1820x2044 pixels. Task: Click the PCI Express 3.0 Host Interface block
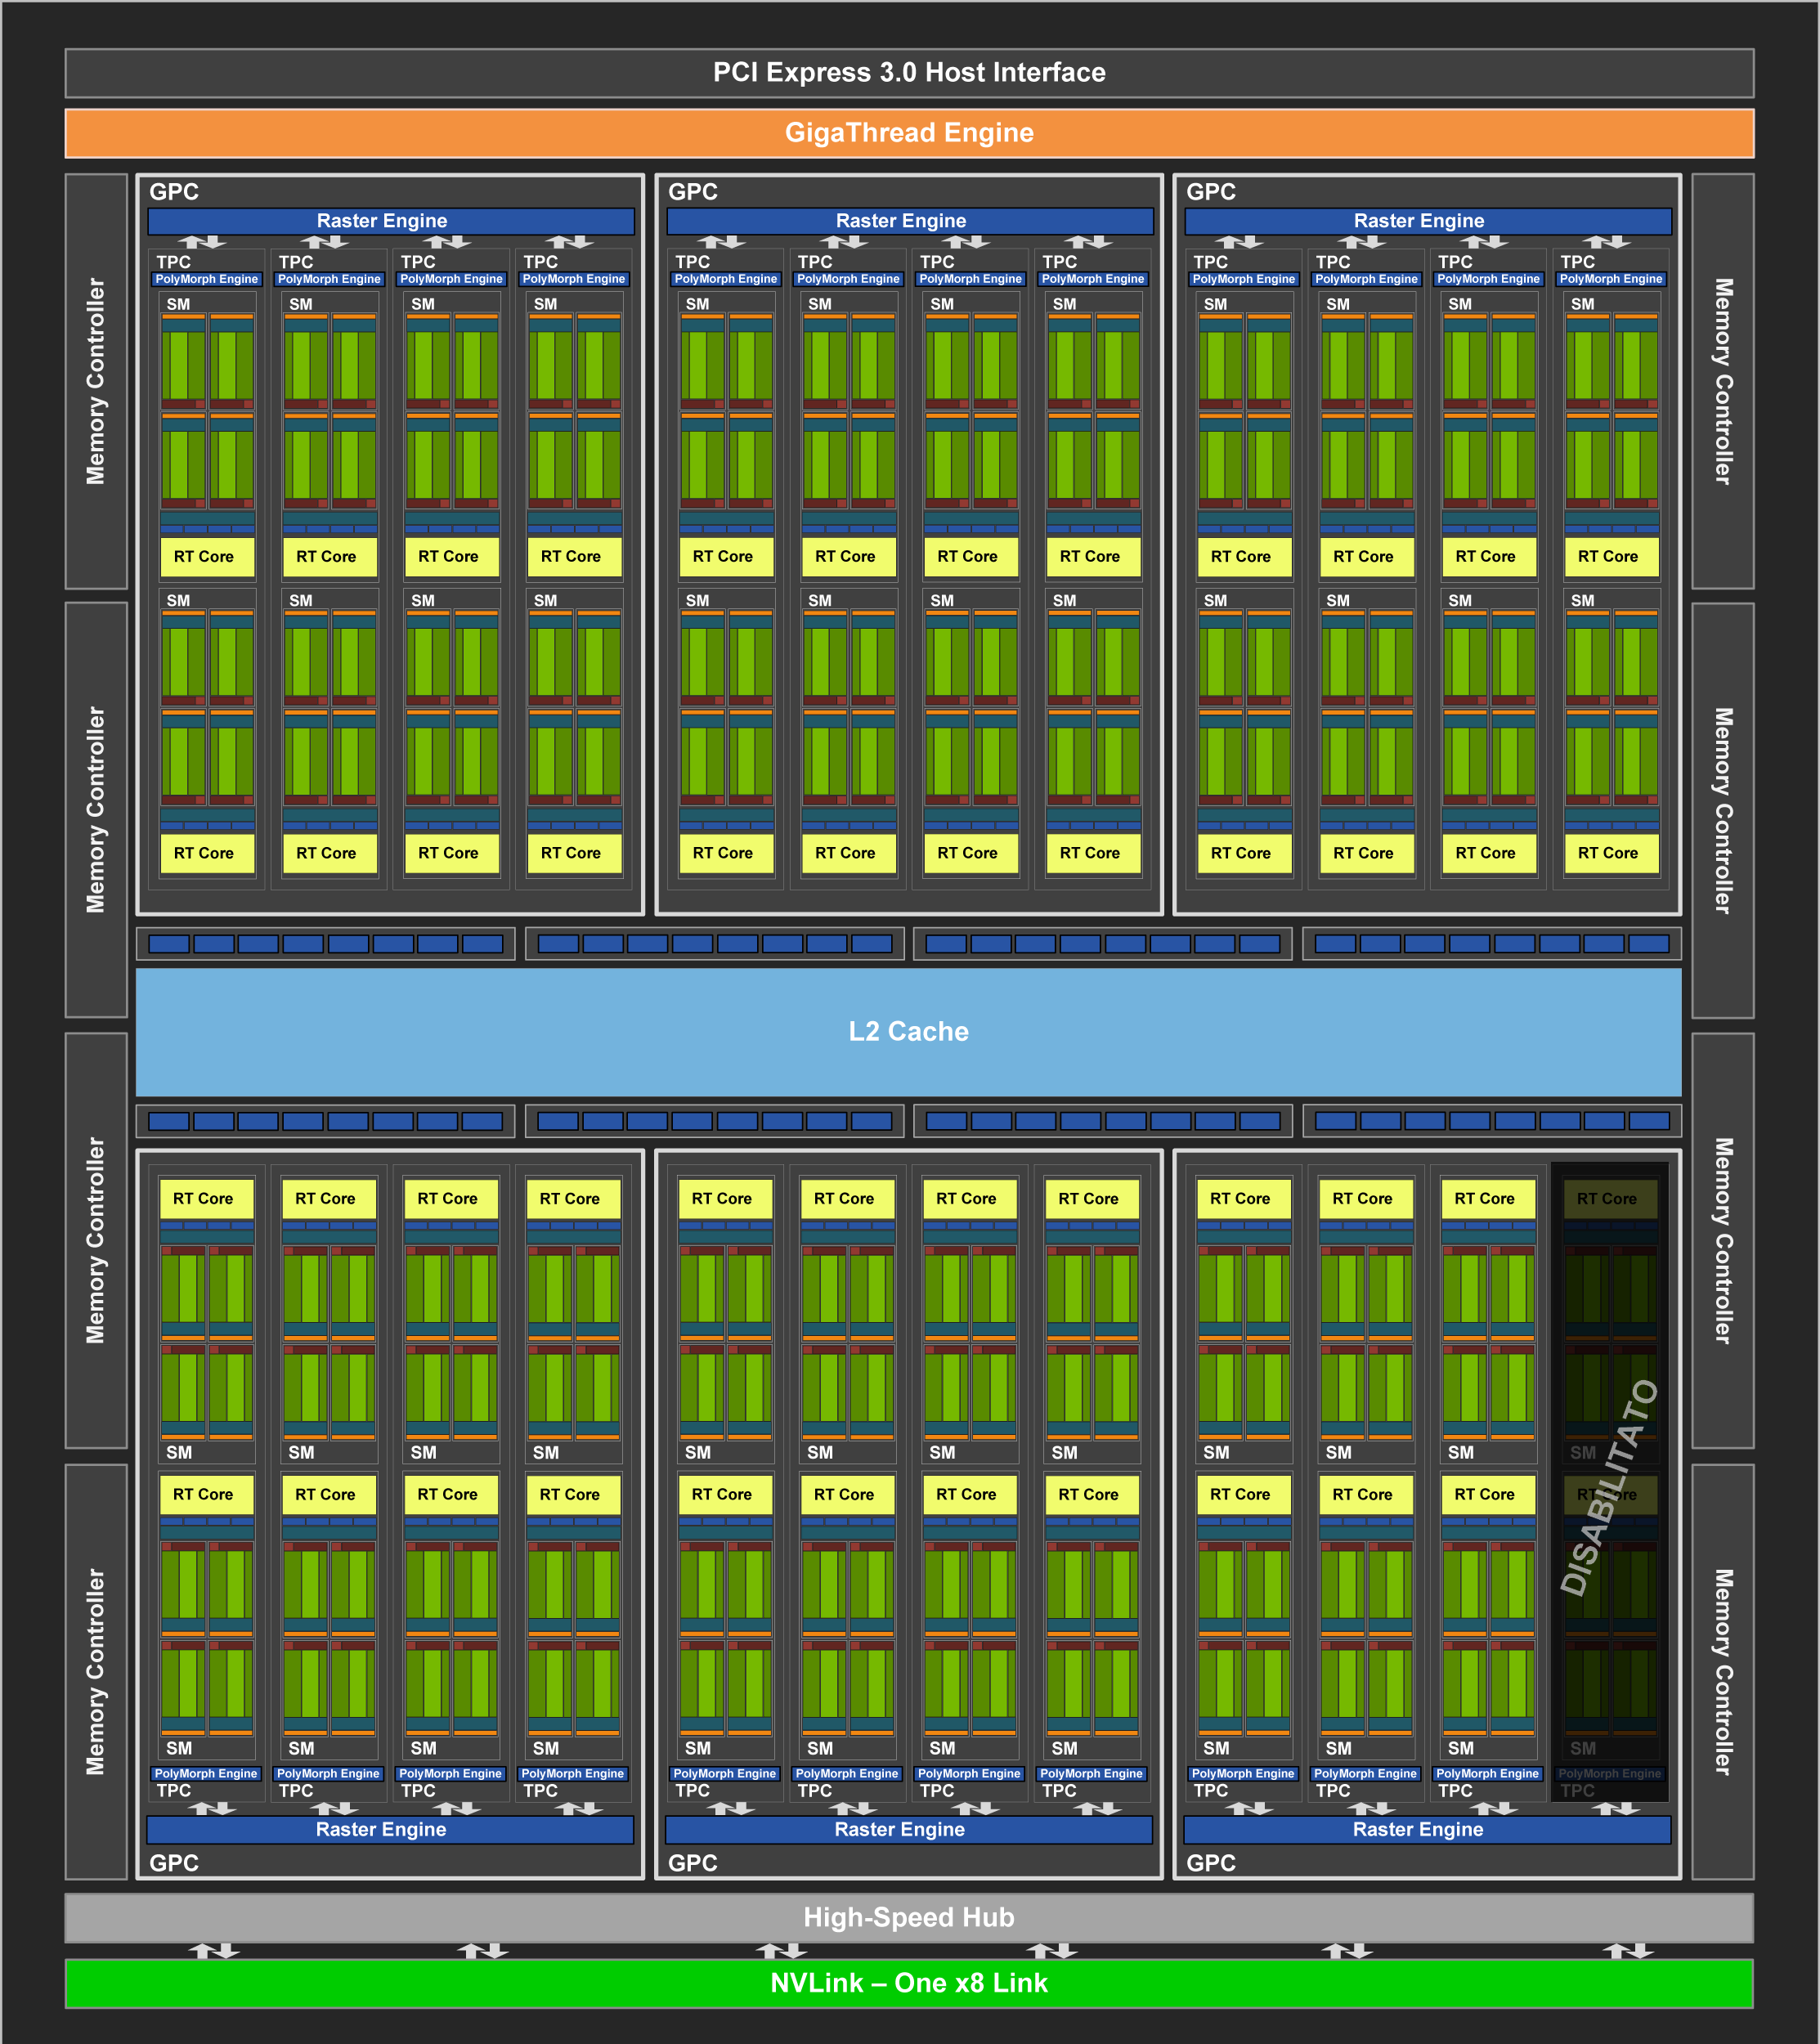[909, 73]
